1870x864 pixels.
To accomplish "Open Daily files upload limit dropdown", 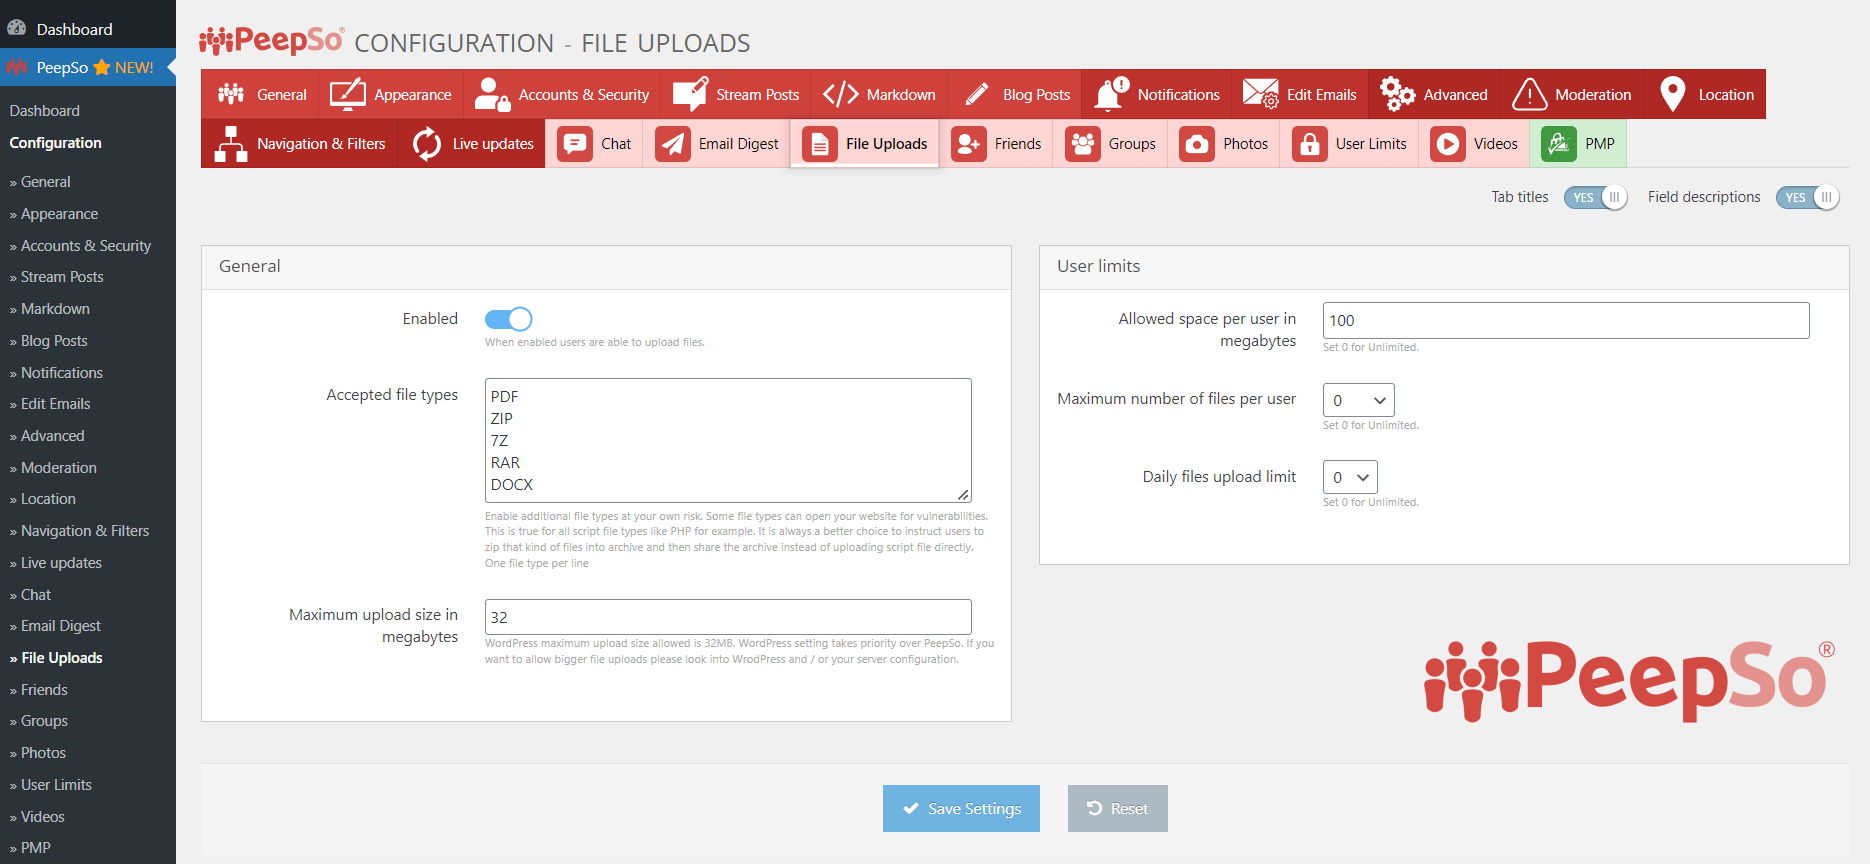I will tap(1350, 477).
